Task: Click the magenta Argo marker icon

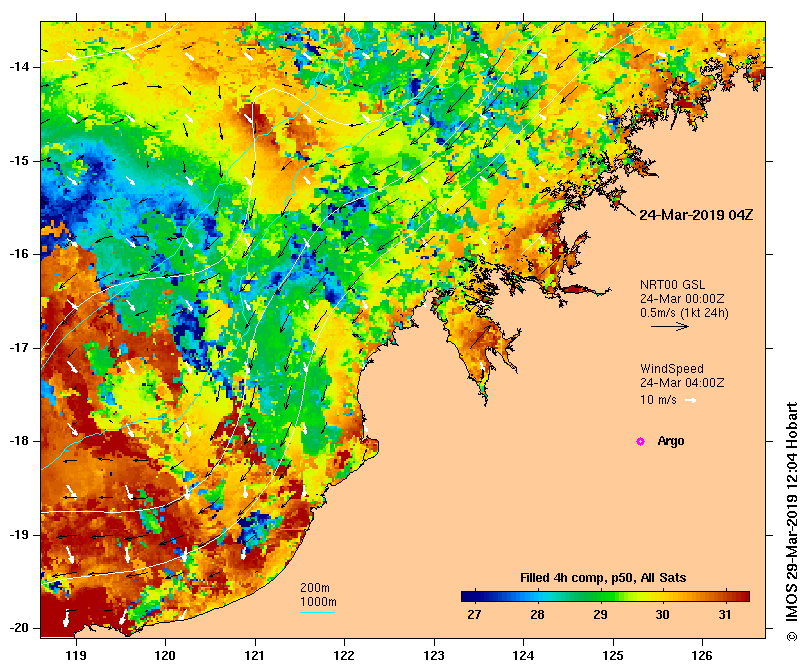Action: [640, 441]
